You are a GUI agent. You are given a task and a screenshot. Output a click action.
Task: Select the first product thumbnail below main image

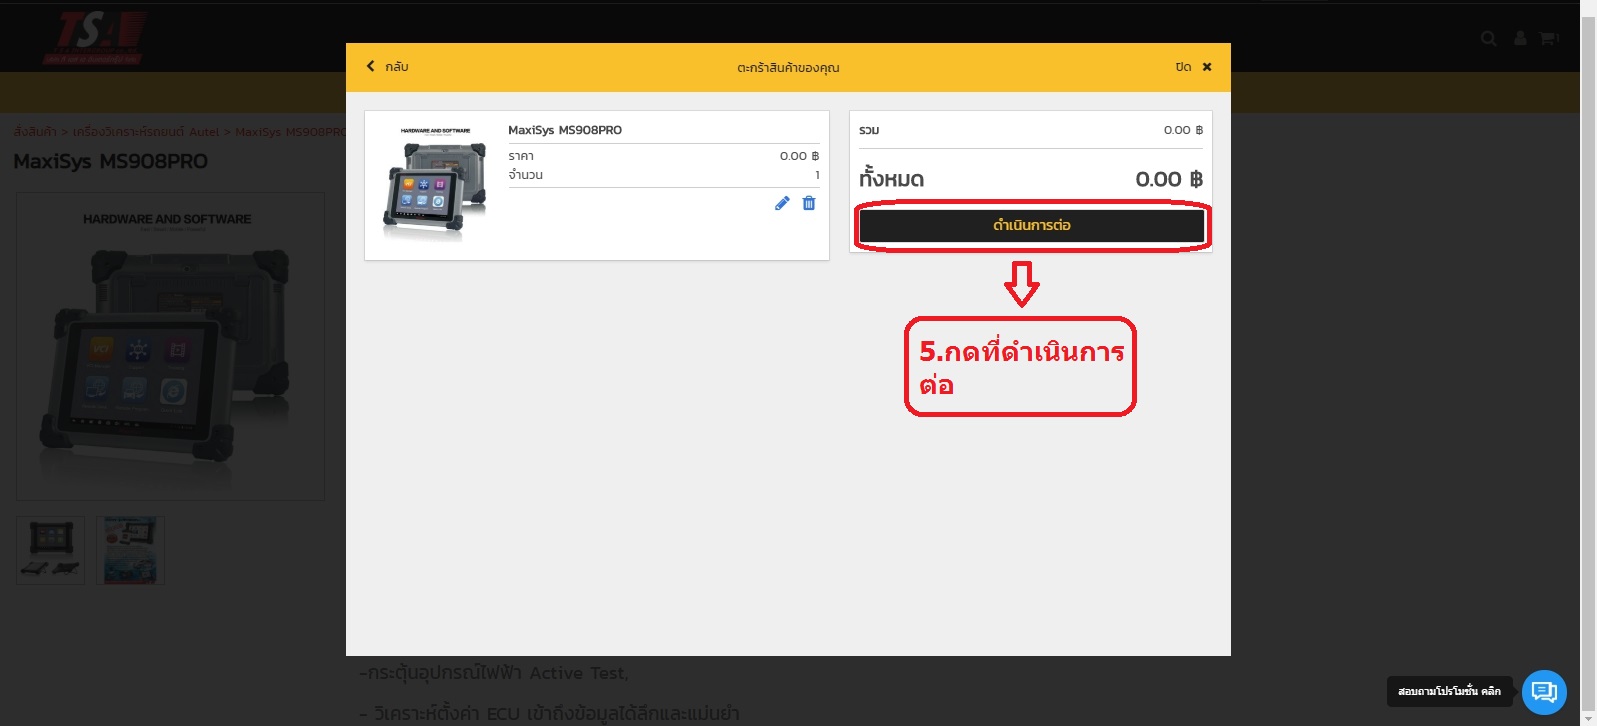pyautogui.click(x=51, y=550)
